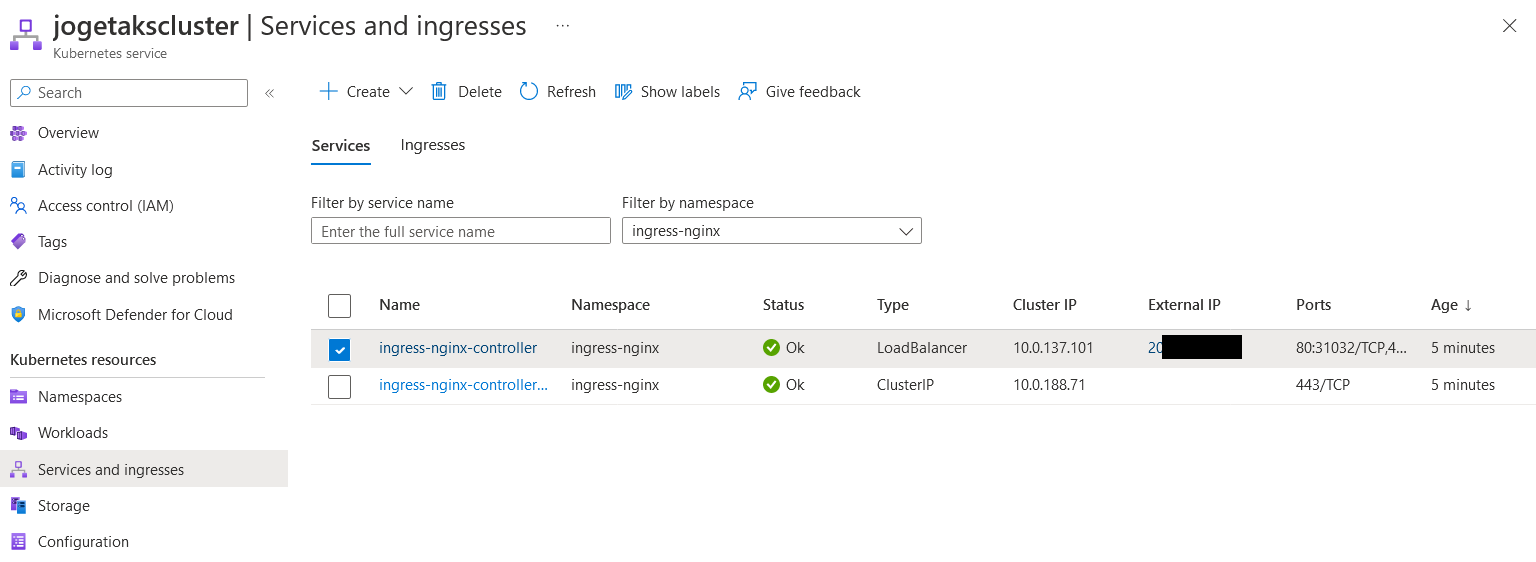Open the Filter by namespace dropdown

tap(771, 231)
